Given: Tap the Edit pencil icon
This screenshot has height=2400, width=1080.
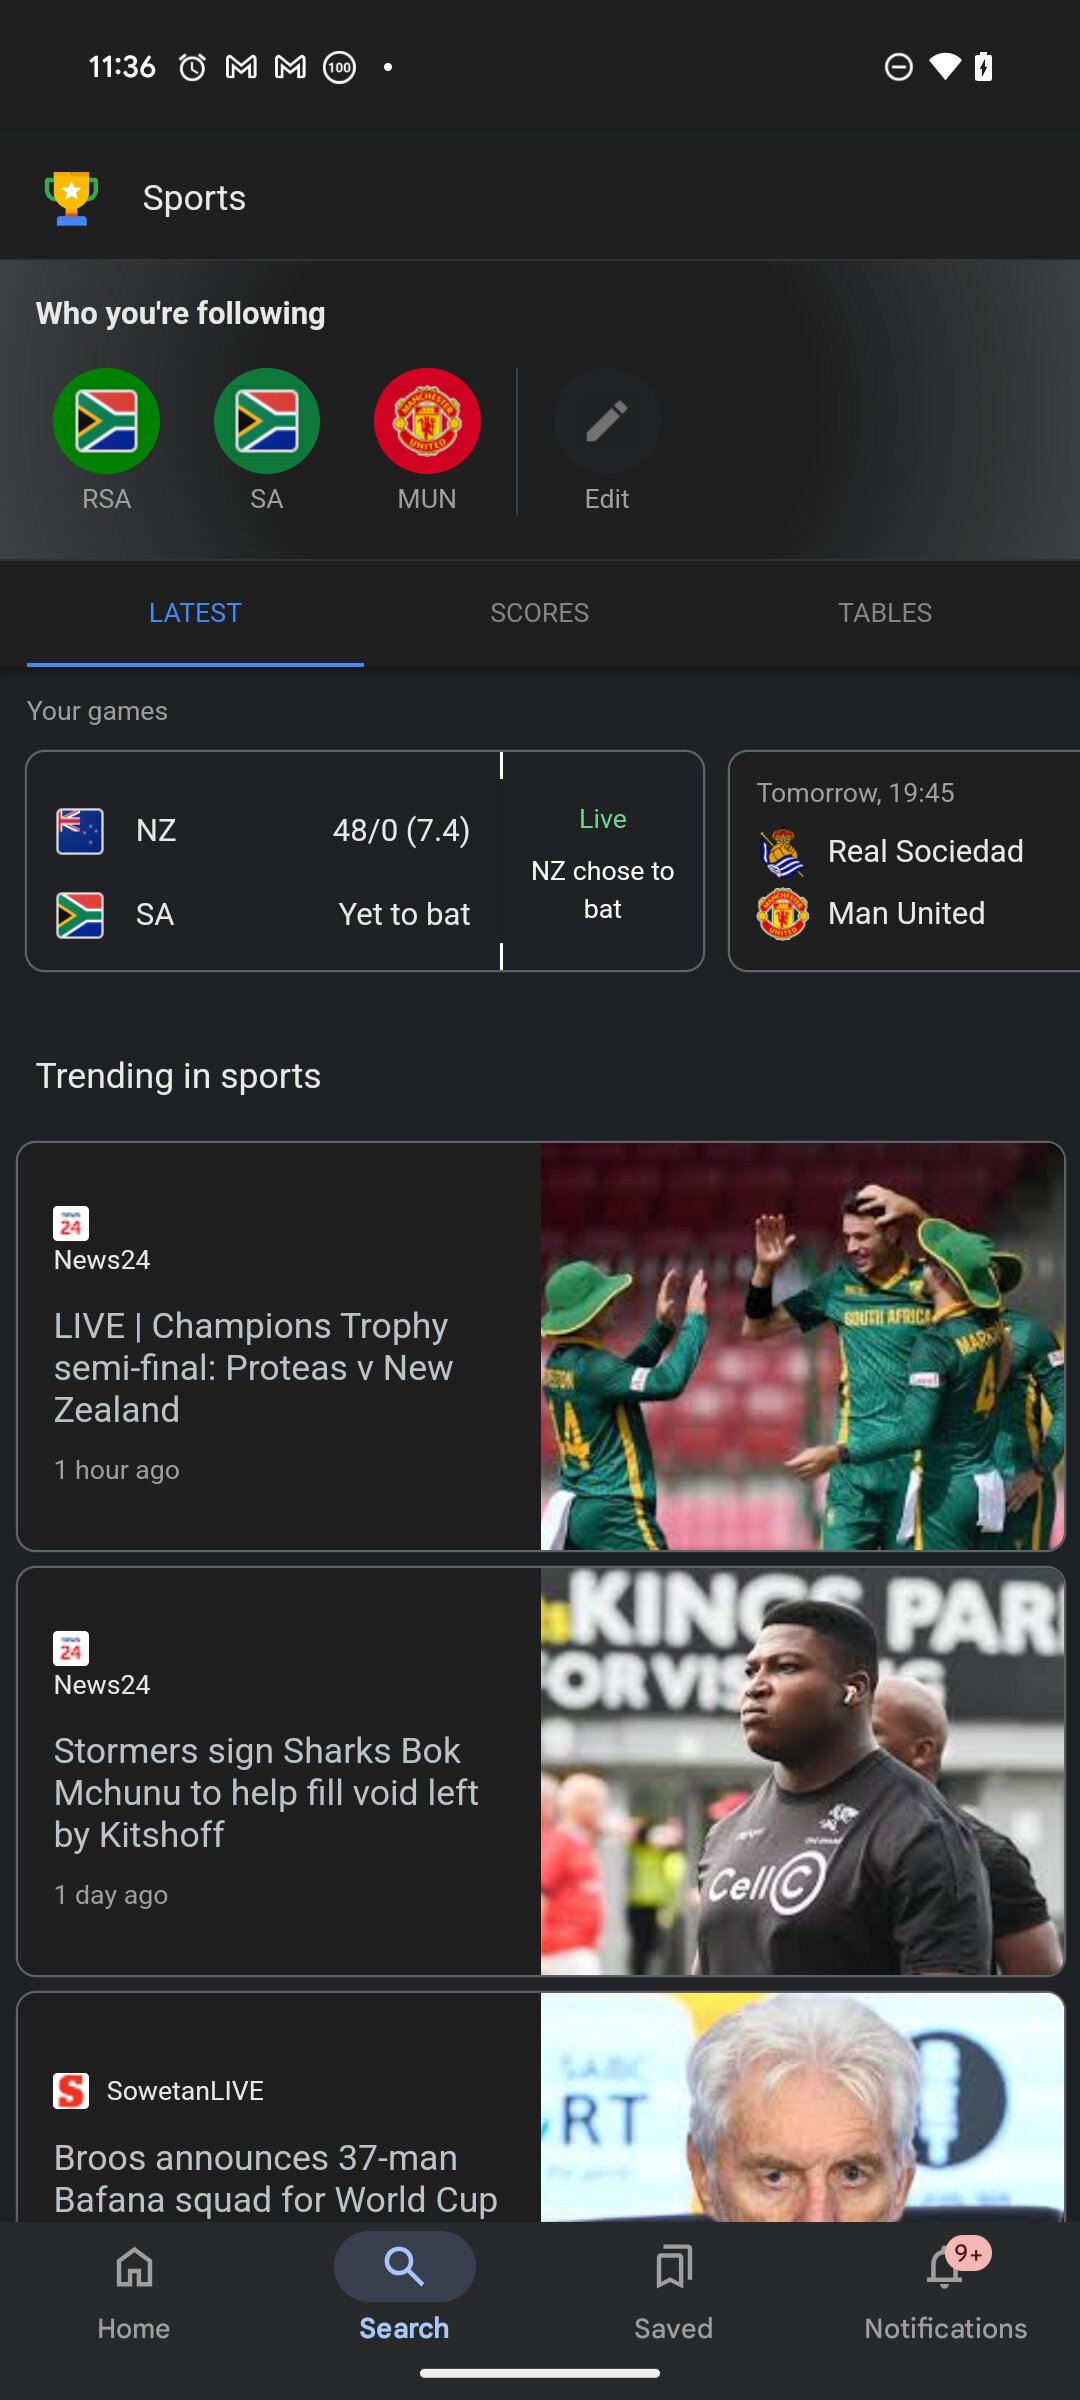Looking at the screenshot, I should (606, 421).
